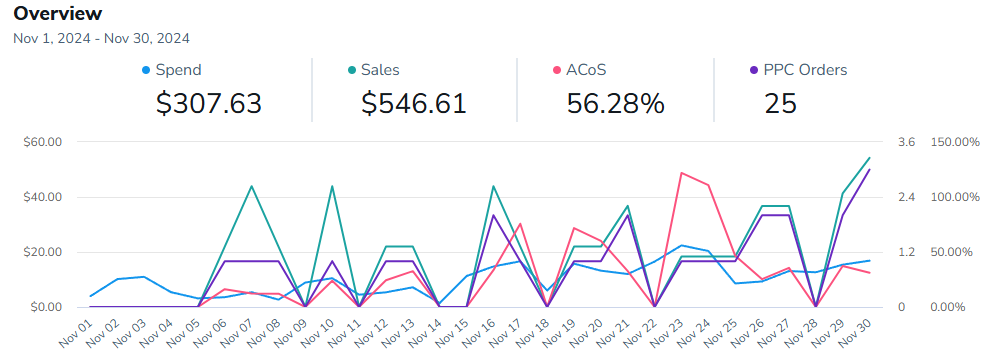The image size is (990, 360).
Task: Click the Sales metric label
Action: [x=380, y=70]
